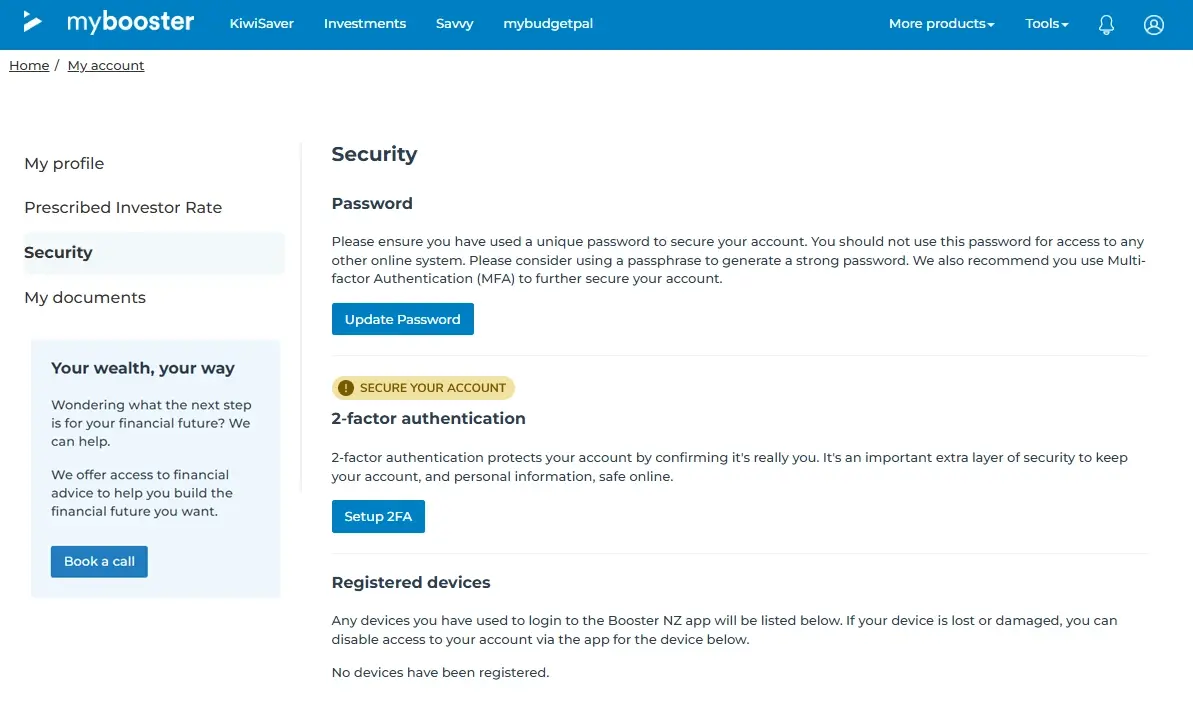Open the Savvy navigation item
1193x728 pixels.
point(454,24)
